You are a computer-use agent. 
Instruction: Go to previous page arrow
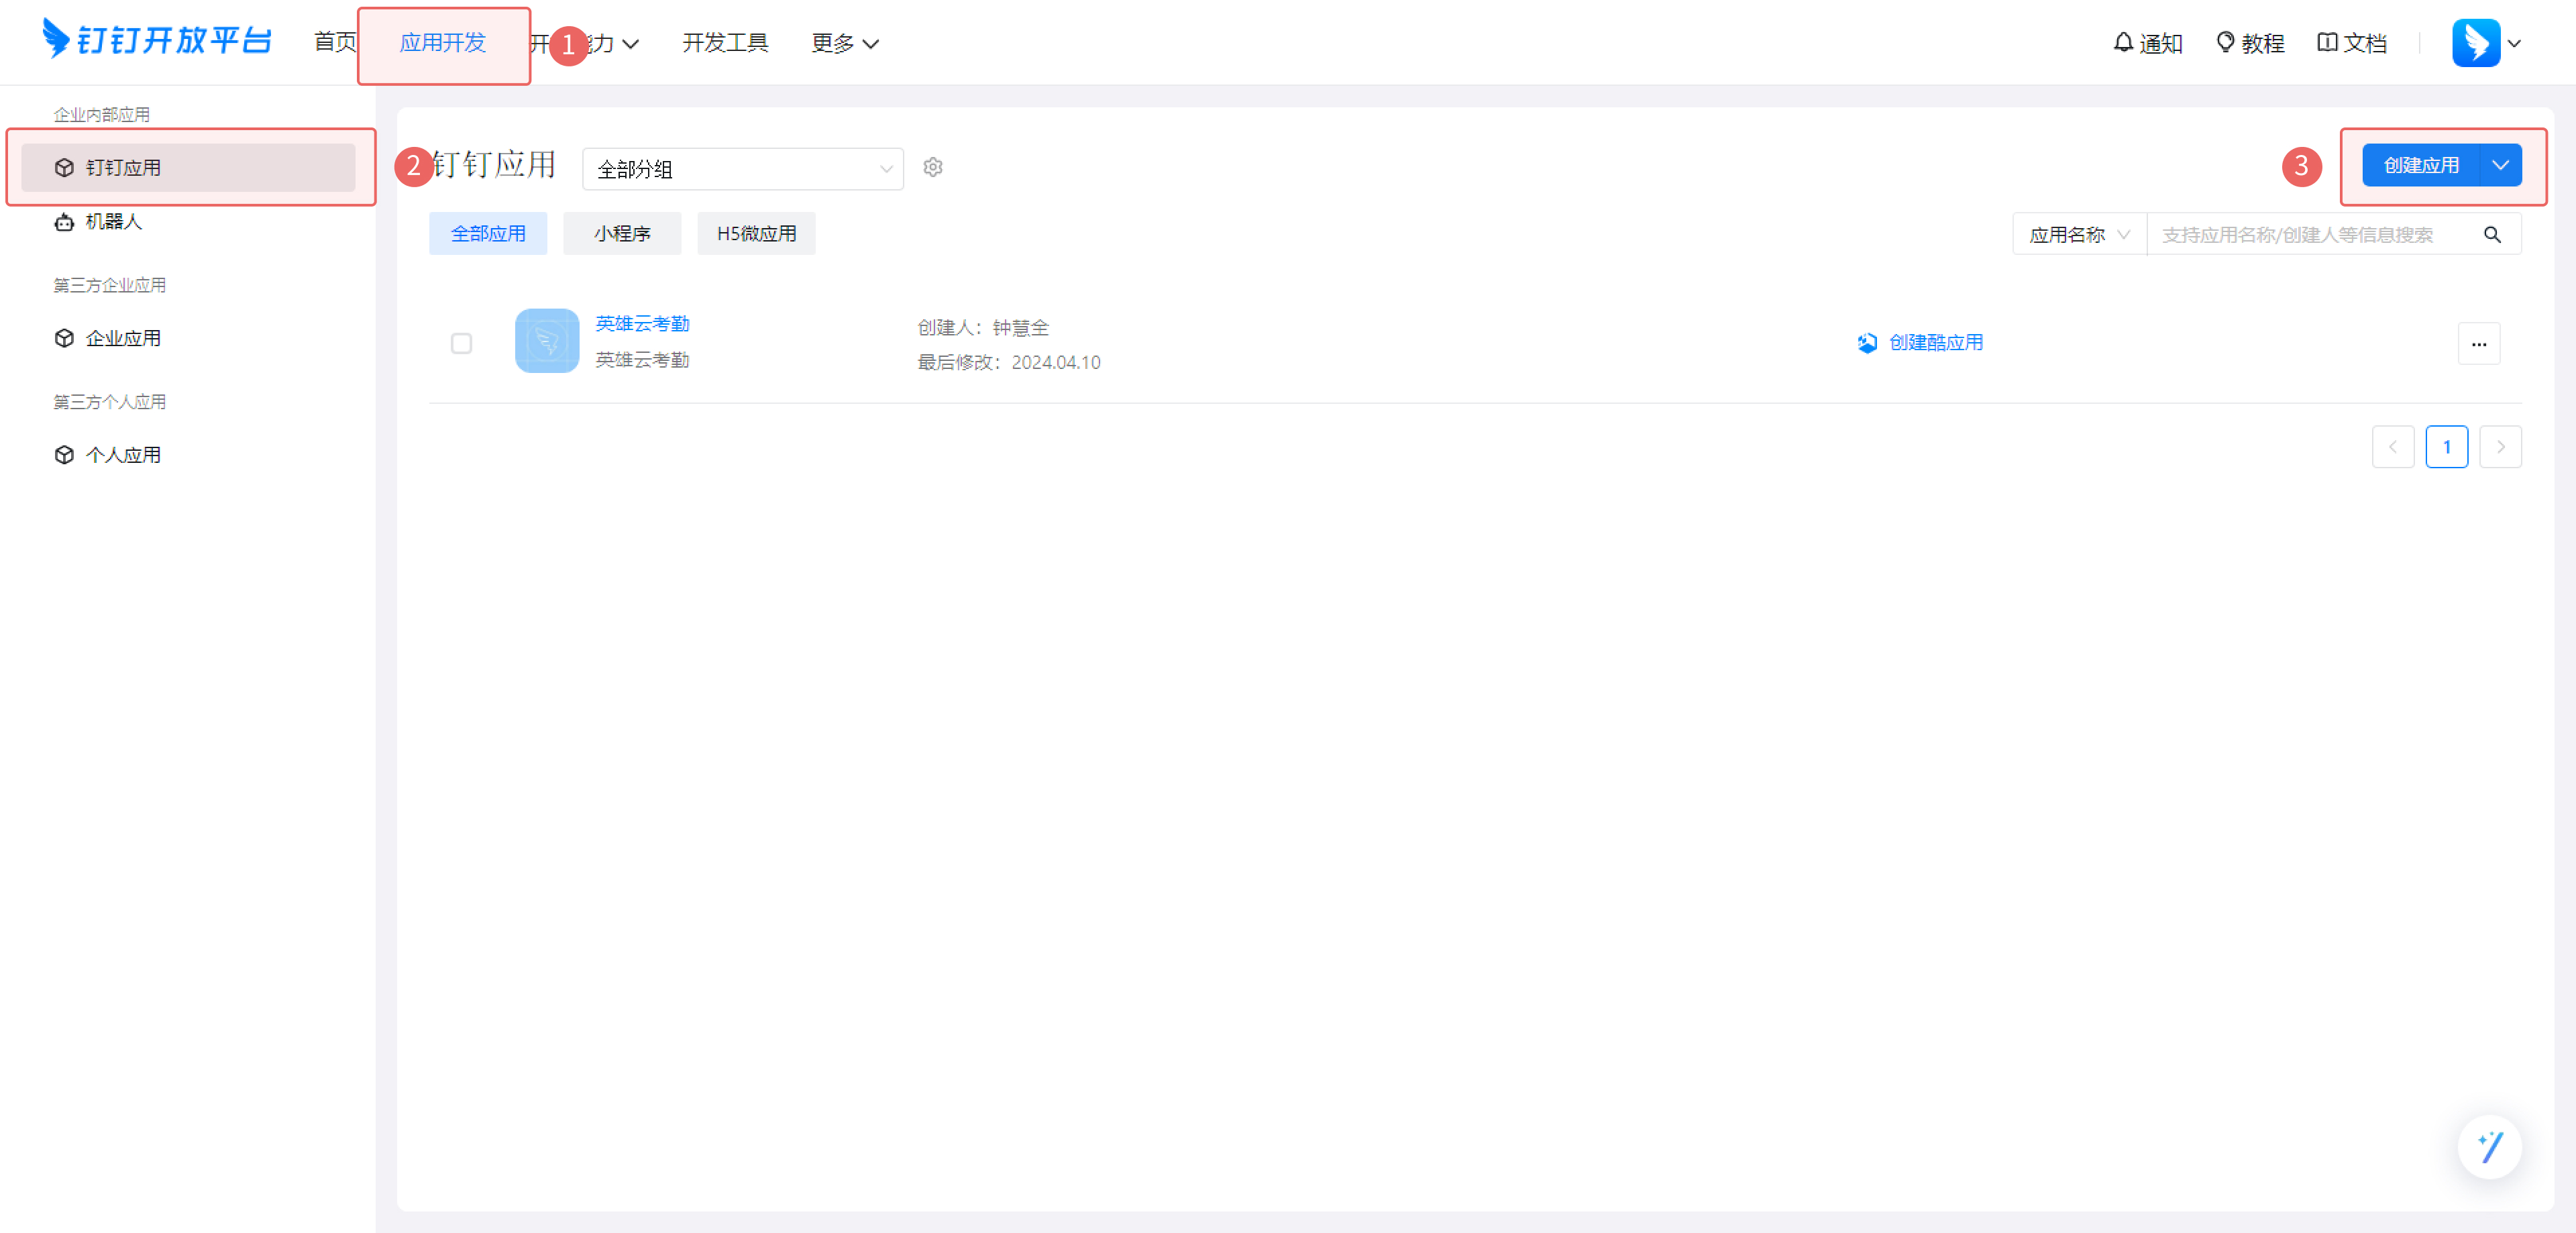tap(2393, 447)
